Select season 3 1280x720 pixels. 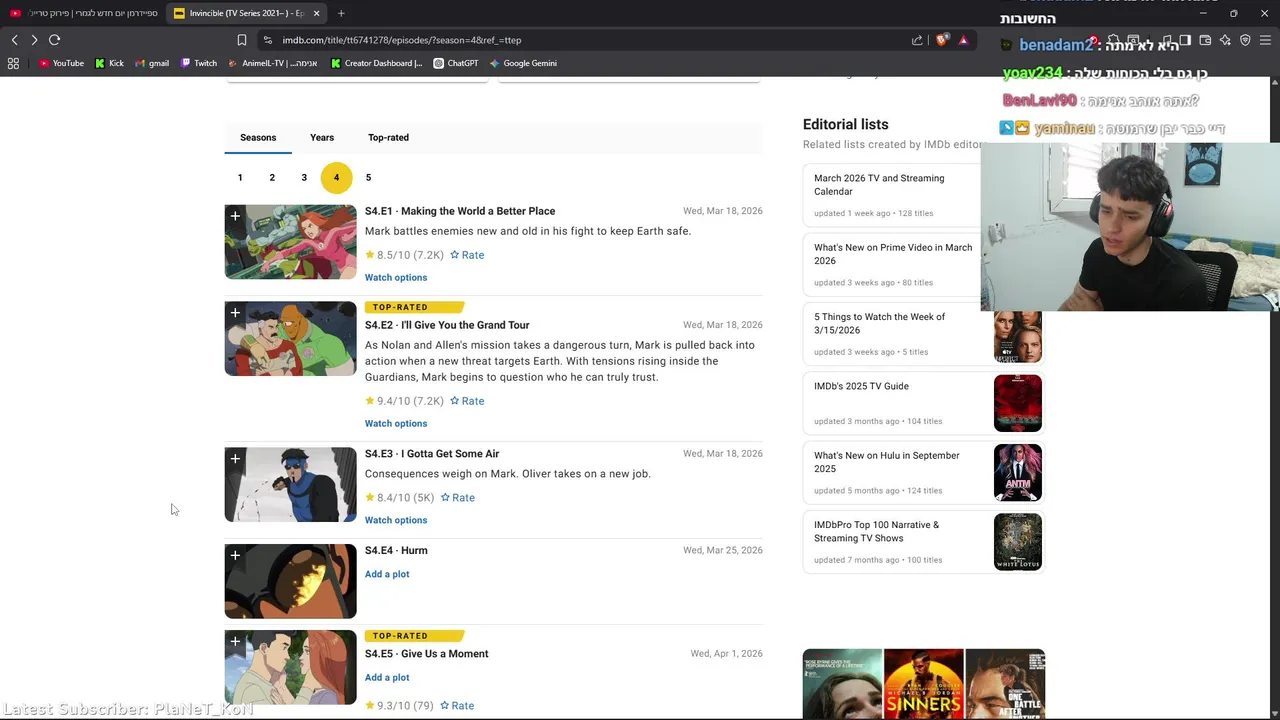tap(304, 178)
